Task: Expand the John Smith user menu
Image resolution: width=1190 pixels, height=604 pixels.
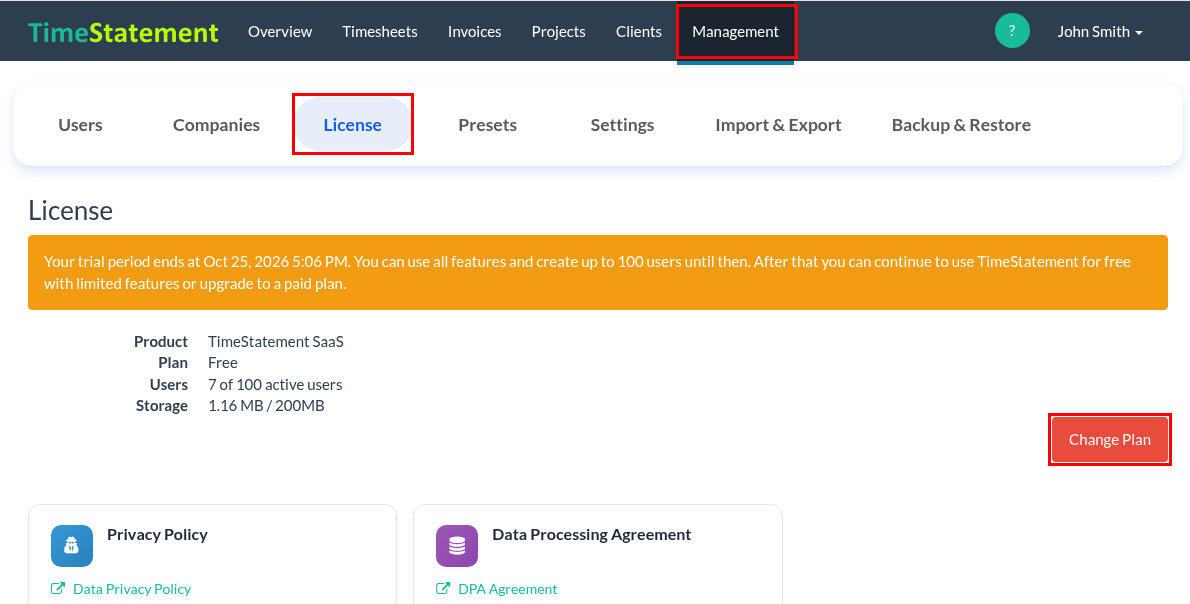Action: click(1100, 32)
